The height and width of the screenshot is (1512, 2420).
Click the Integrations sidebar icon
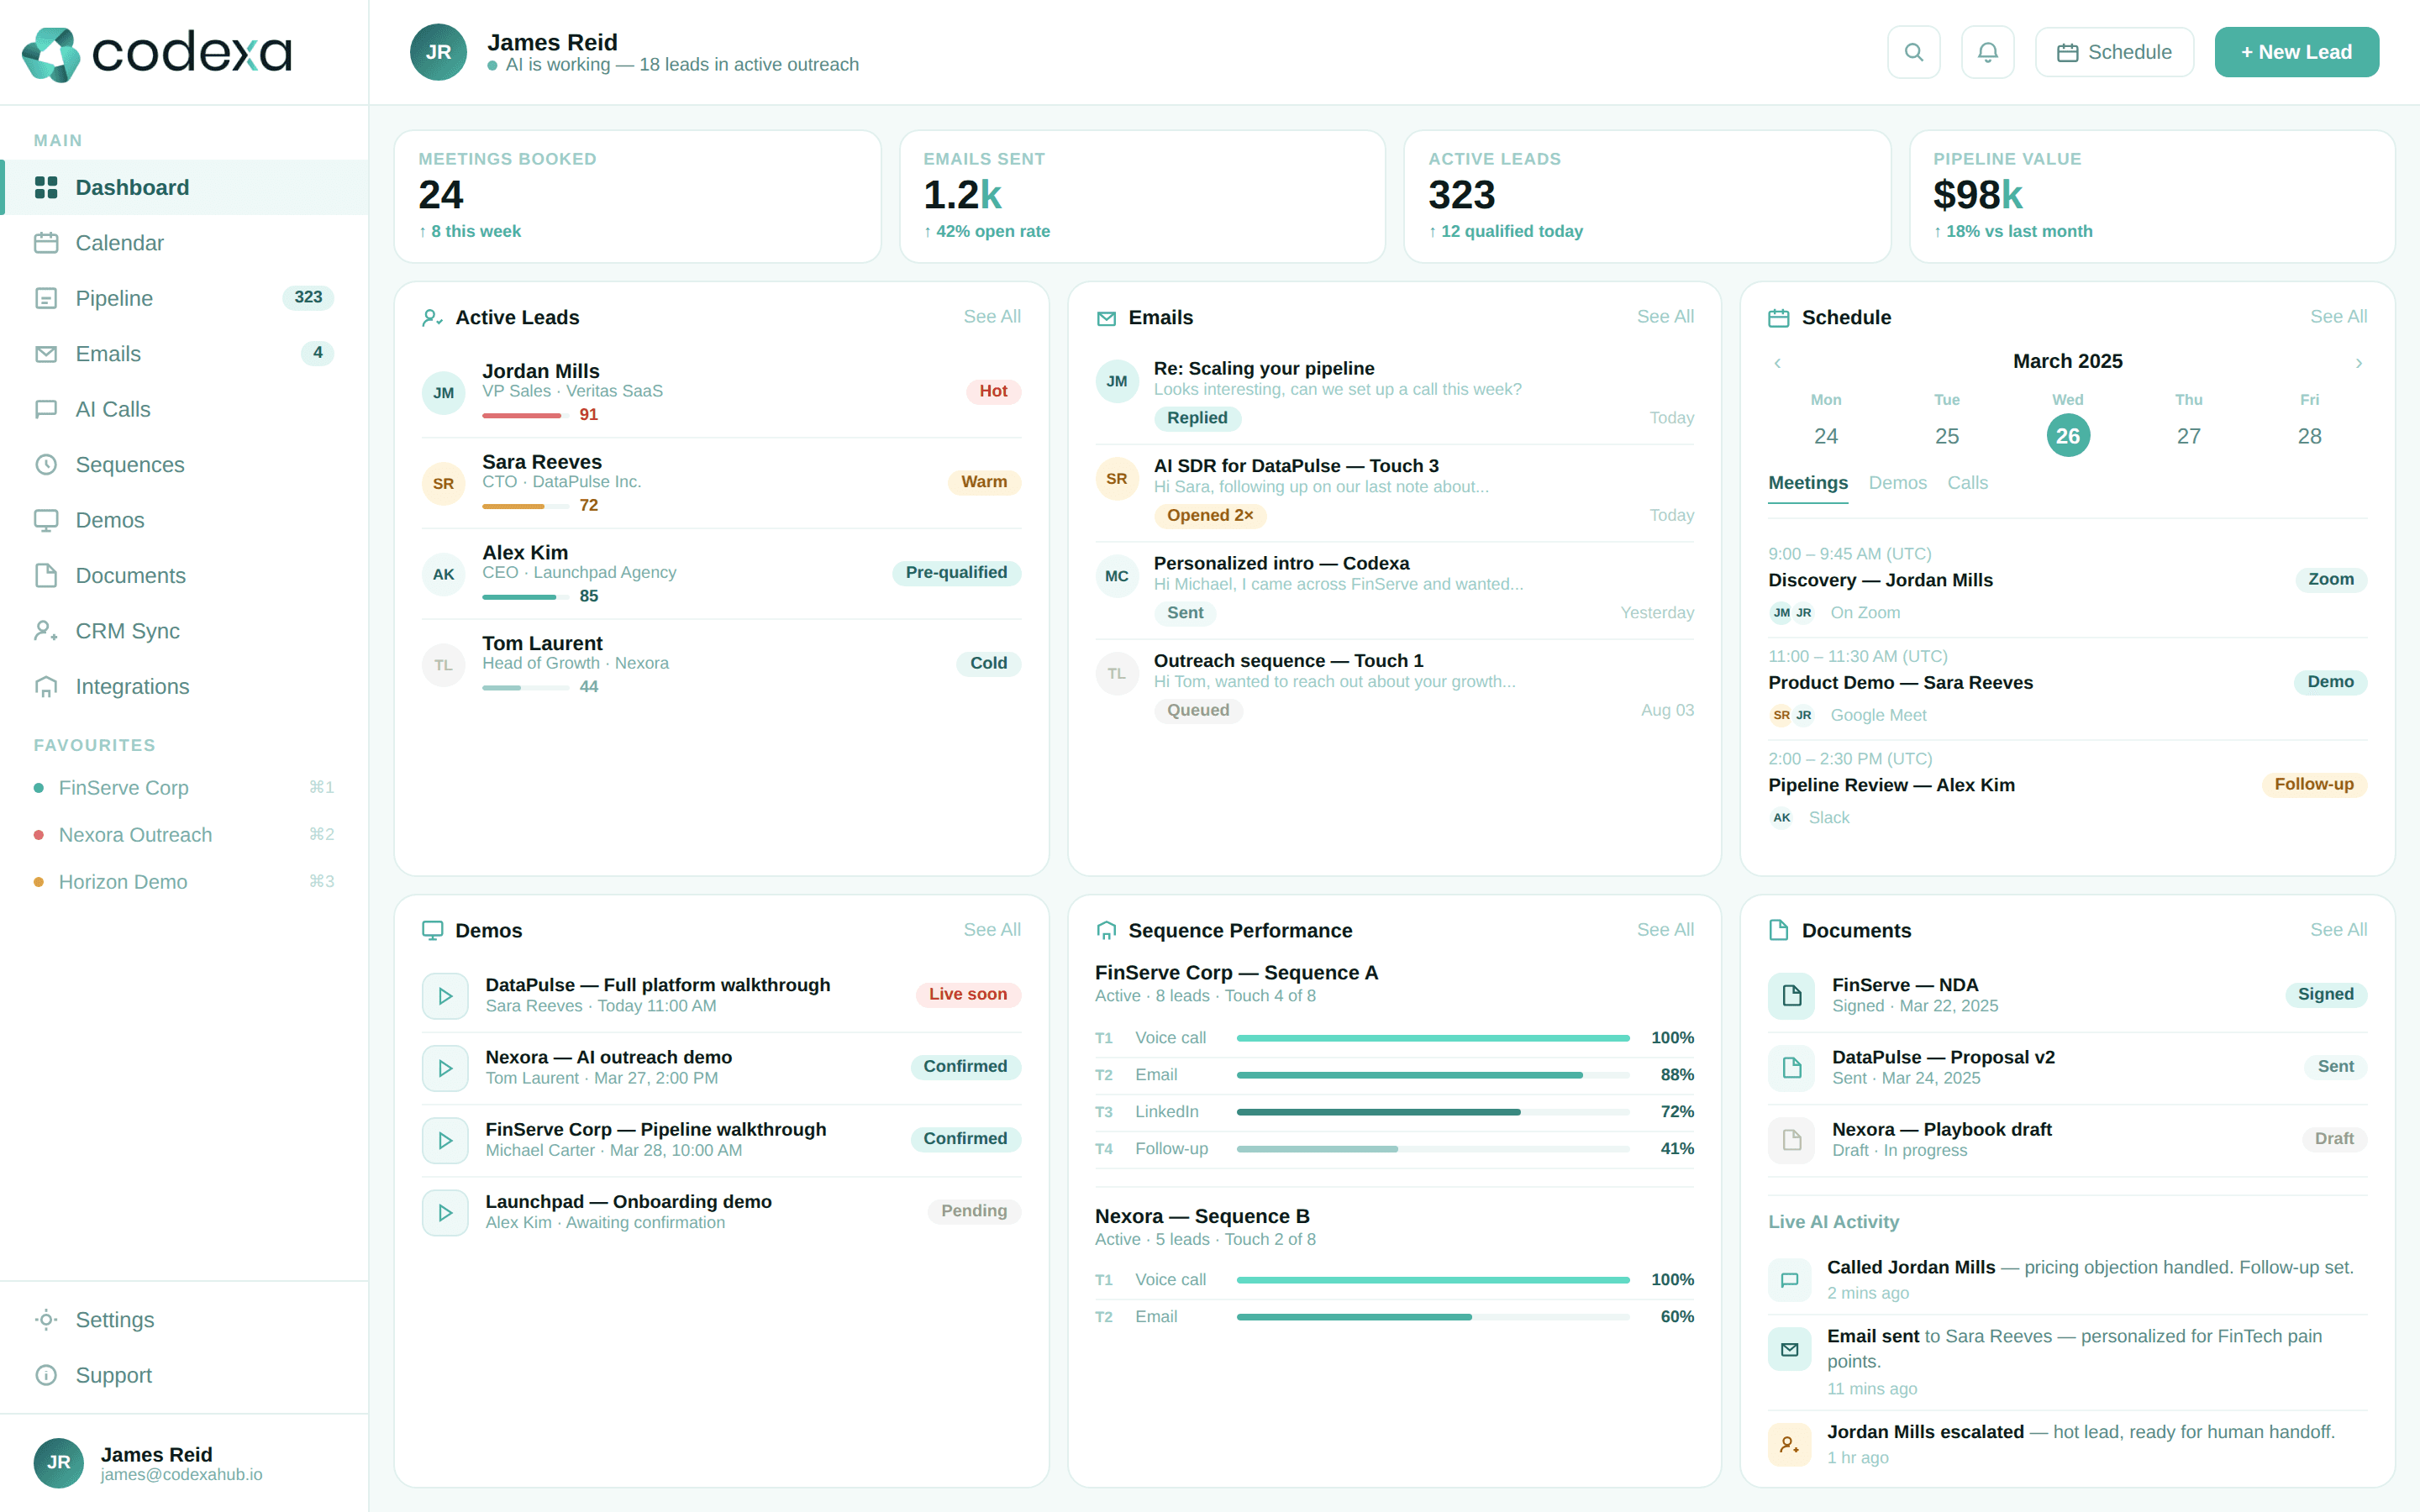click(x=46, y=687)
